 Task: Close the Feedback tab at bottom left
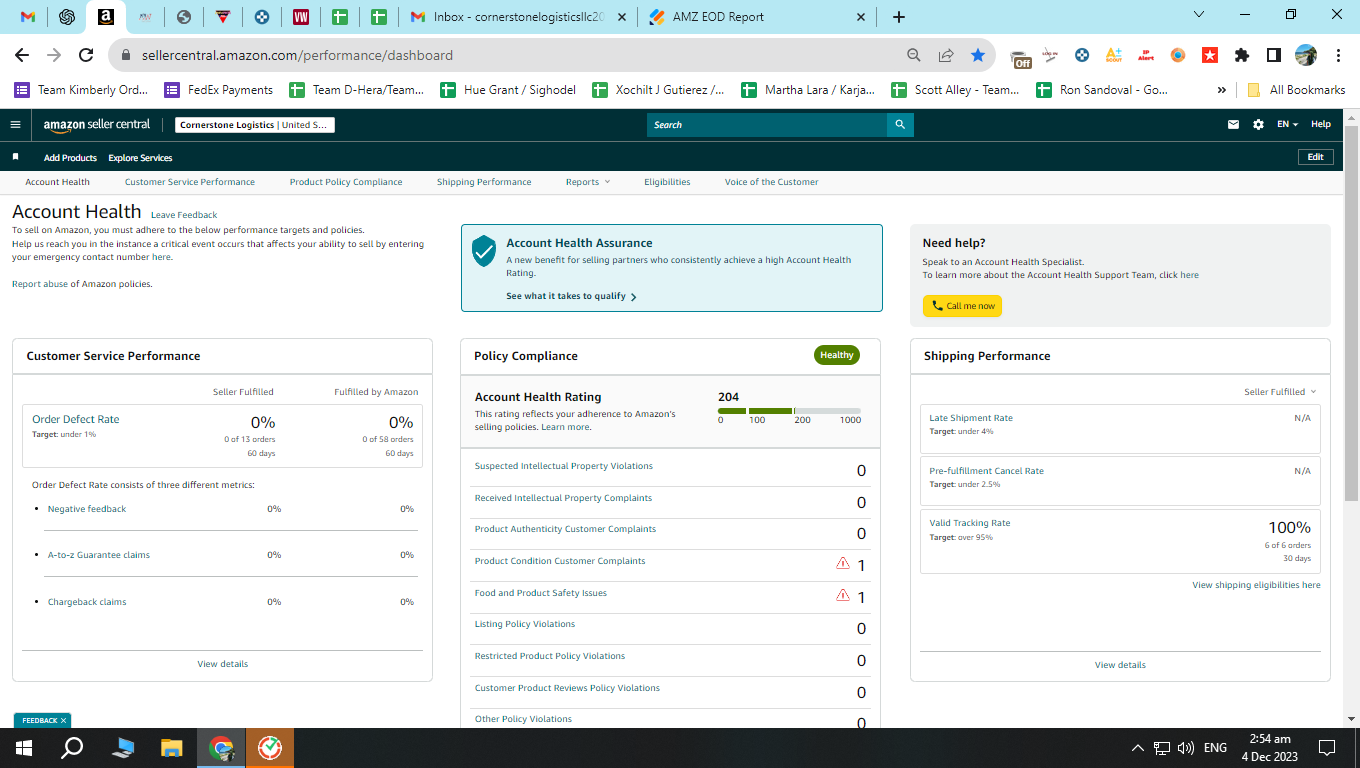63,720
